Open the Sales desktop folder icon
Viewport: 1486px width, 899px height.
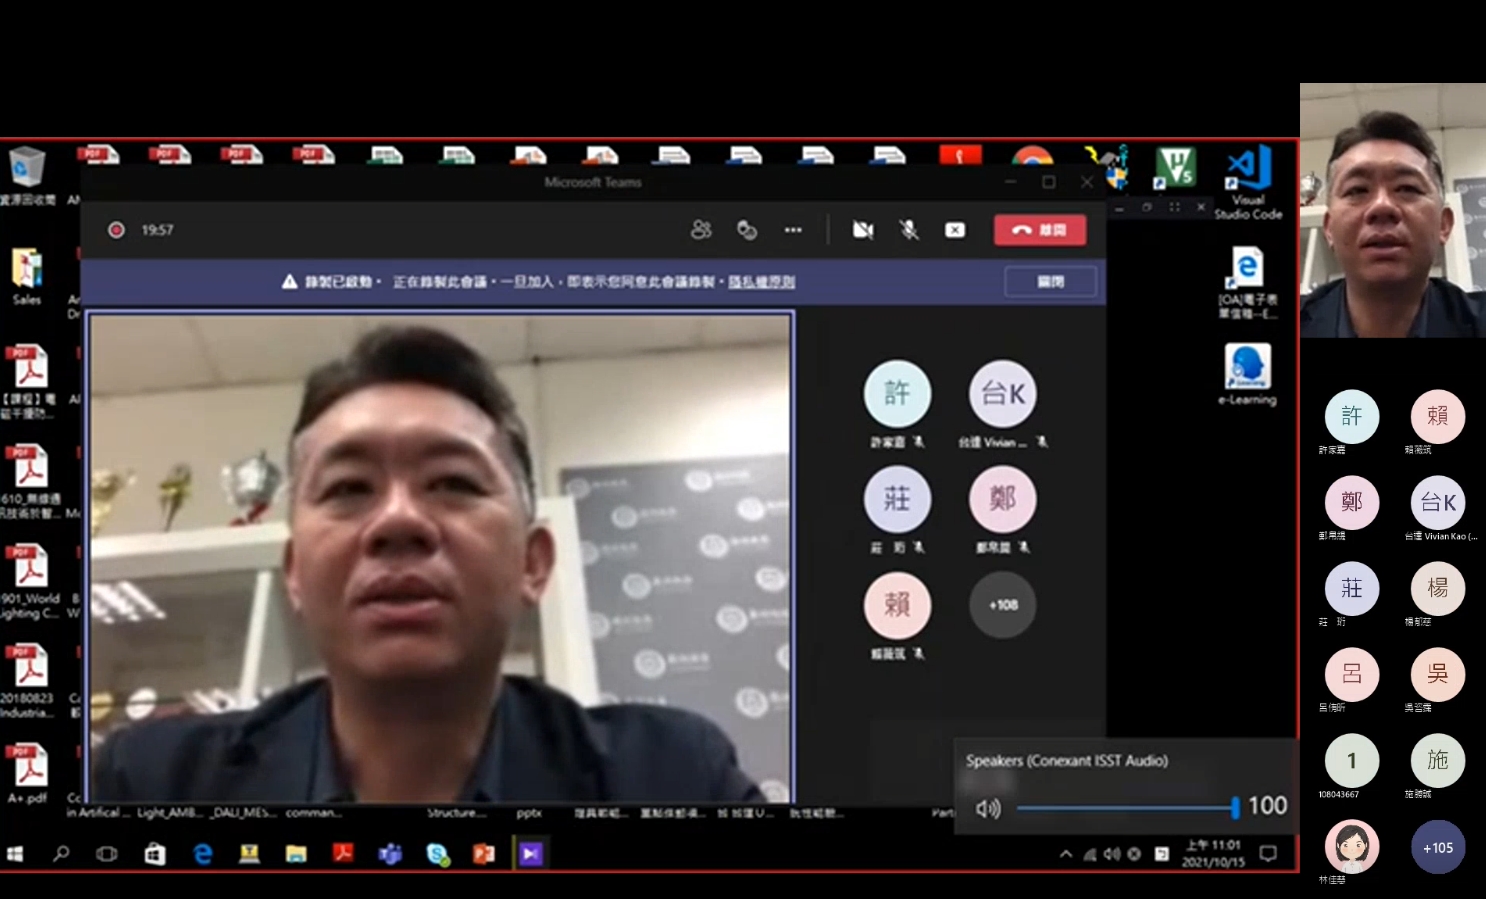pyautogui.click(x=27, y=276)
